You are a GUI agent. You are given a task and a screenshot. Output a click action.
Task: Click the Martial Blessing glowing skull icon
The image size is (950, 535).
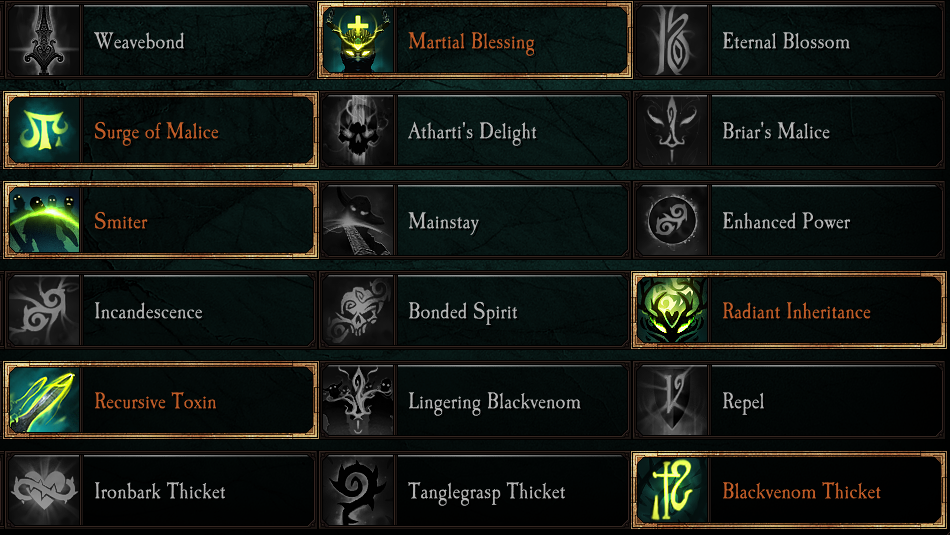tap(358, 41)
